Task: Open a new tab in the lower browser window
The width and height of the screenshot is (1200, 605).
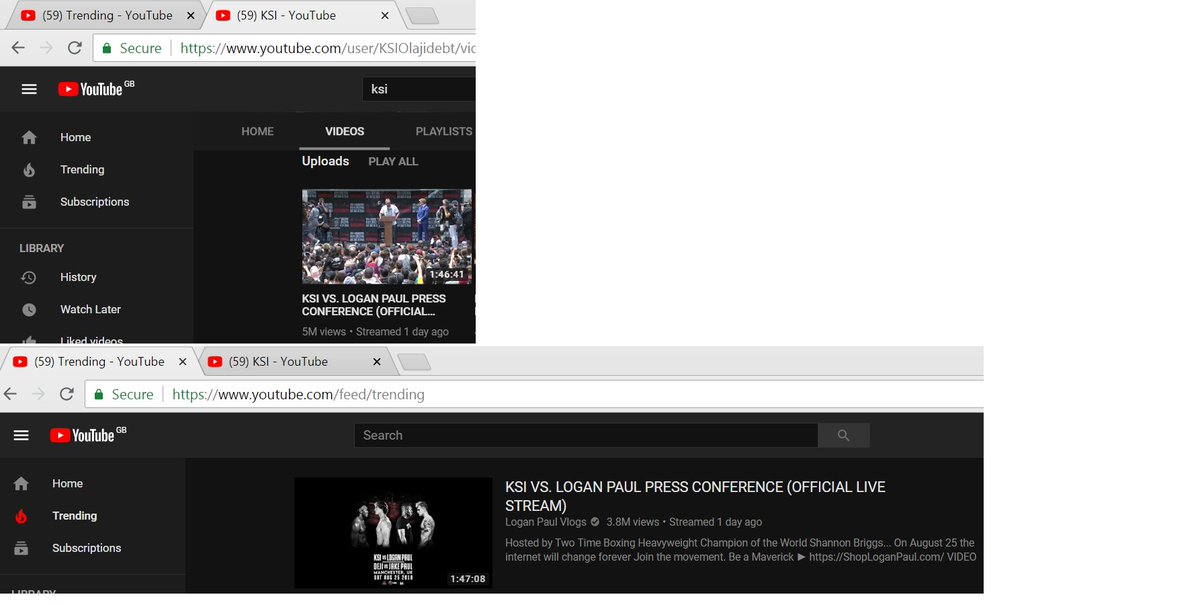Action: coord(413,361)
